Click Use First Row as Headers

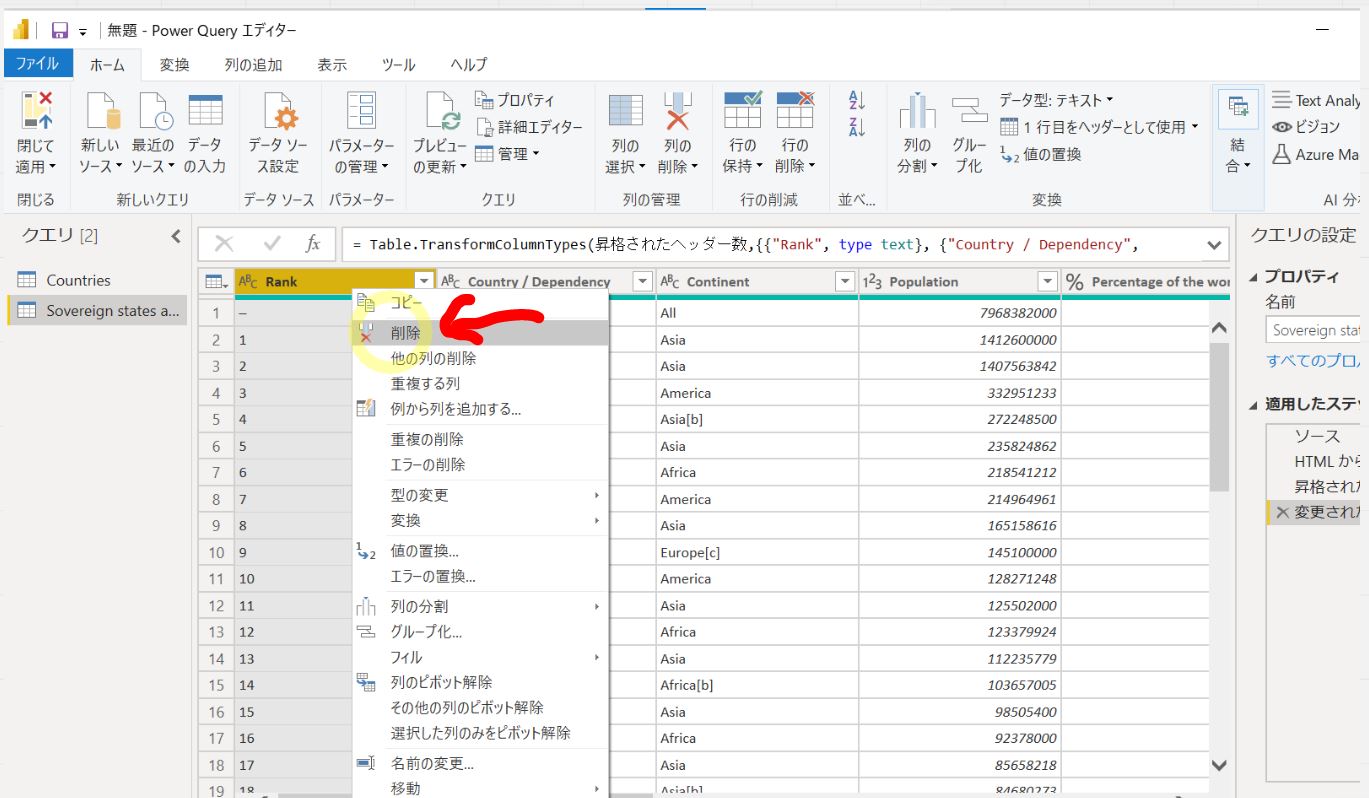tap(1099, 127)
